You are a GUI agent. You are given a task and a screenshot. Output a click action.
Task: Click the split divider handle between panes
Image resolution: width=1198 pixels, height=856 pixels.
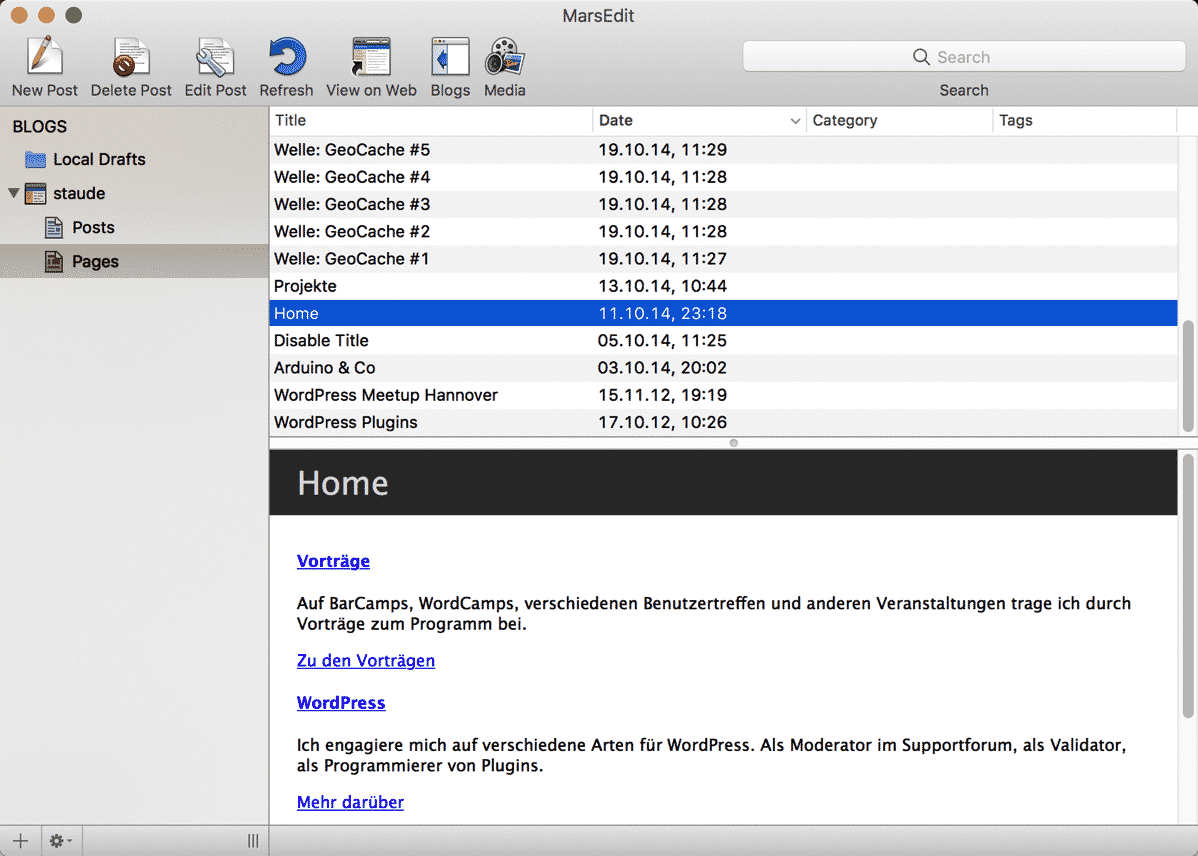733,442
